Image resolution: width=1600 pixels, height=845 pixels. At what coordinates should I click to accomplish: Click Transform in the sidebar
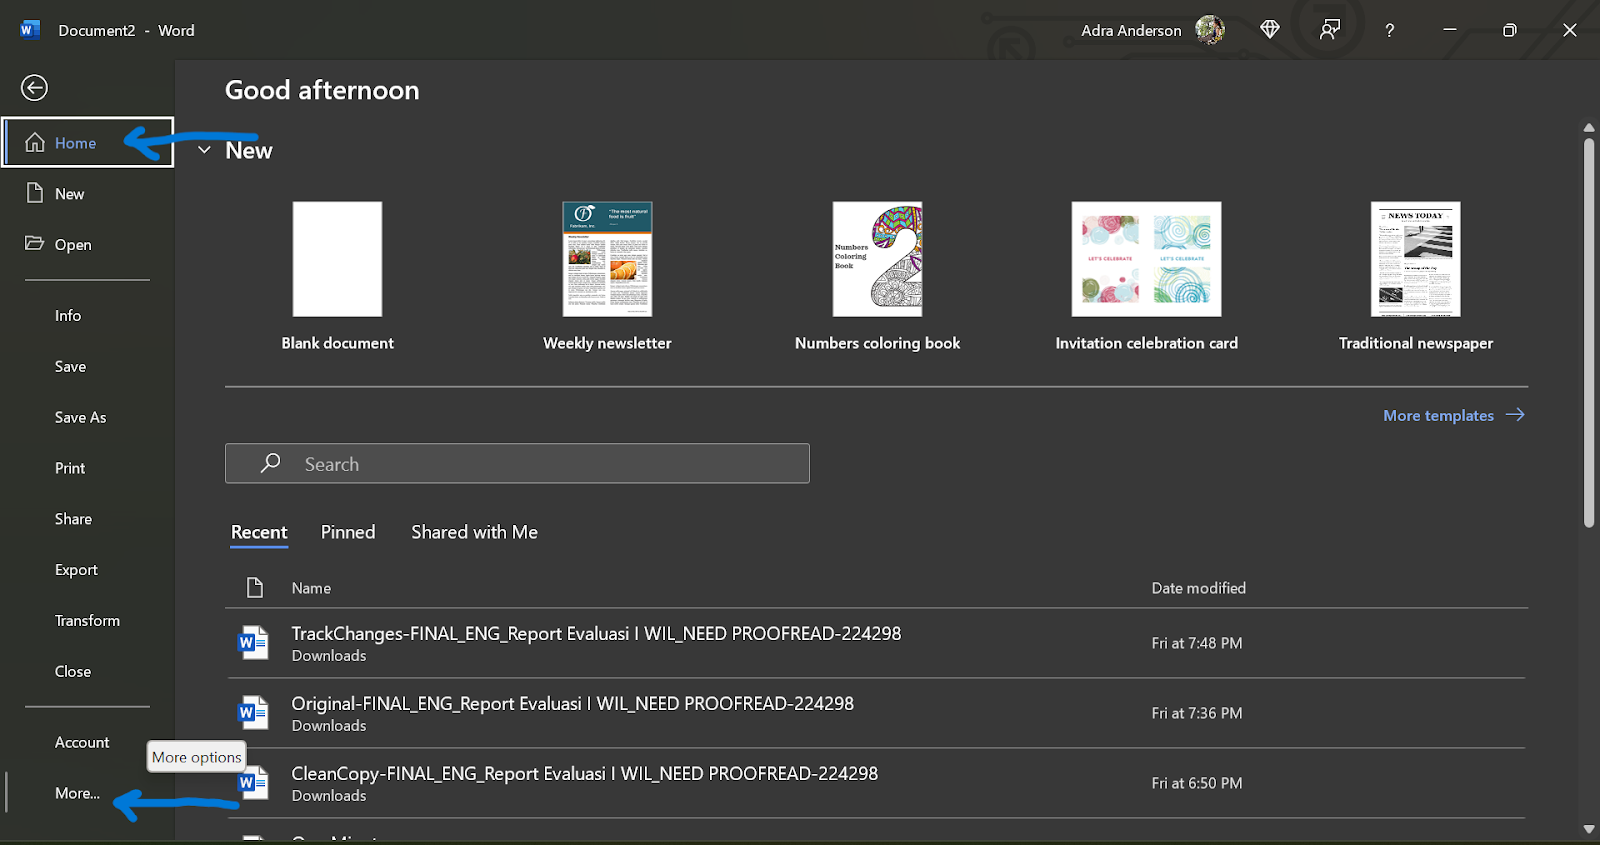point(87,621)
